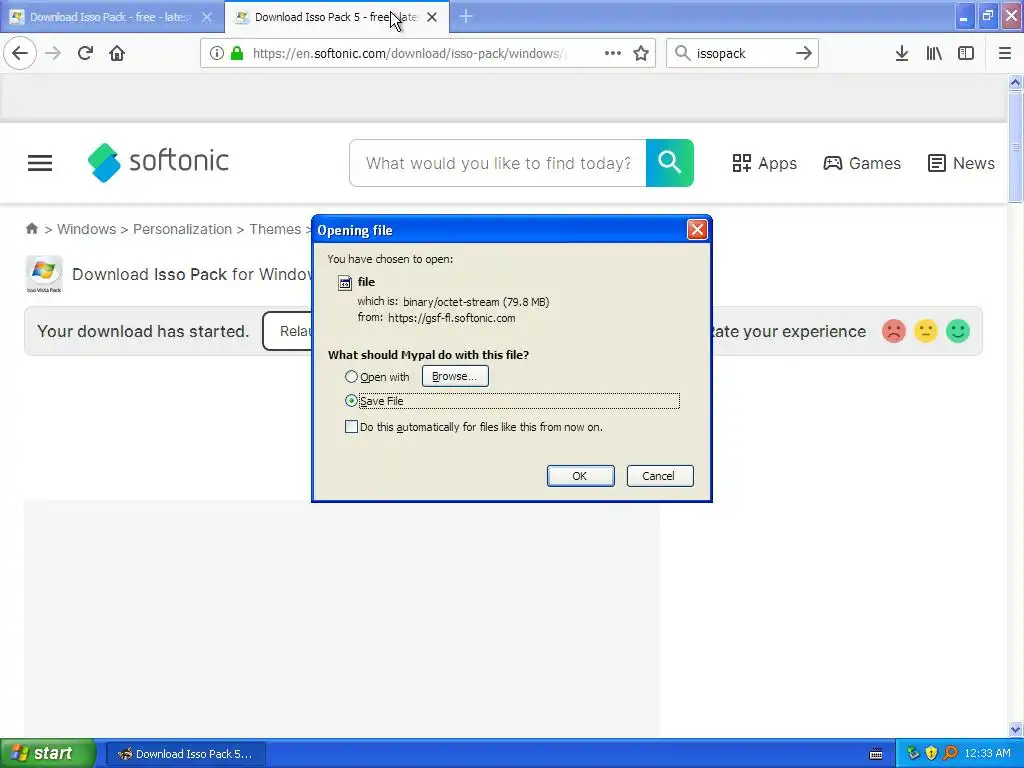
Task: Click Browse button in dialog
Action: click(x=455, y=376)
